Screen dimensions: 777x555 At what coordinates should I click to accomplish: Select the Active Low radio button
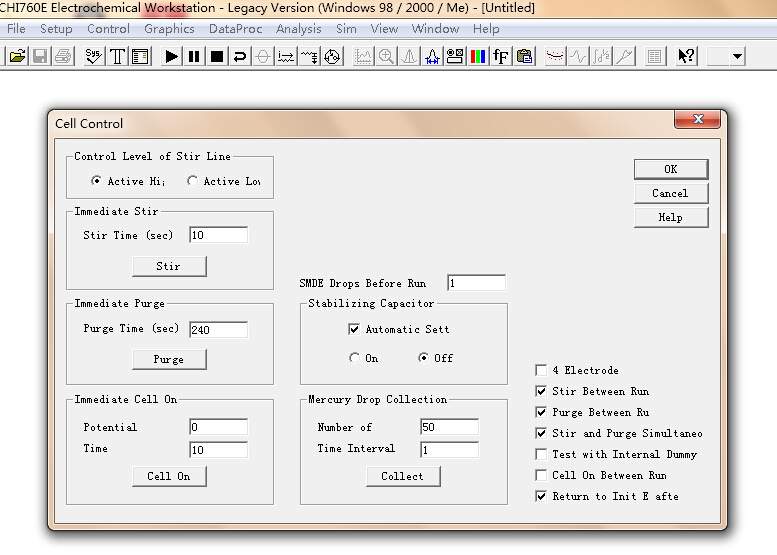point(192,181)
